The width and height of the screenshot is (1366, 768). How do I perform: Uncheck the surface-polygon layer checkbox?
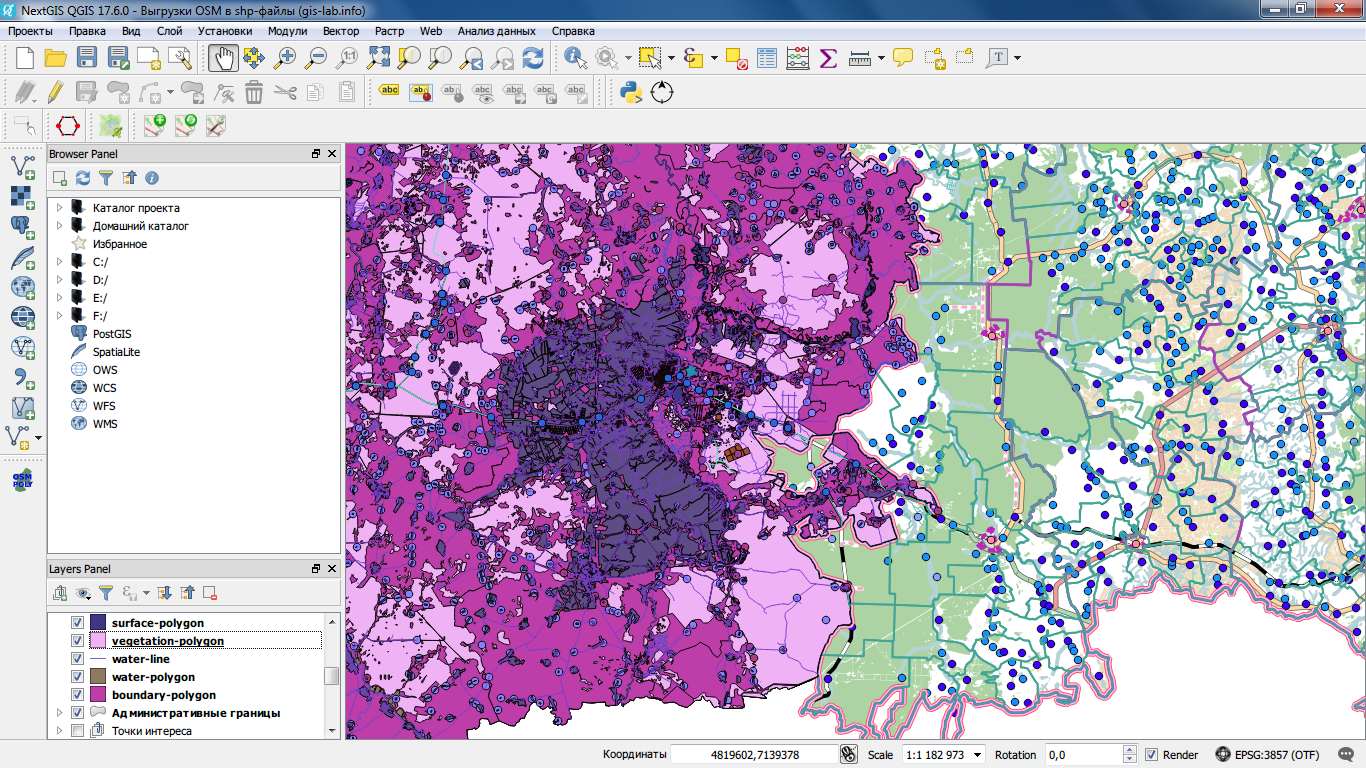click(77, 623)
